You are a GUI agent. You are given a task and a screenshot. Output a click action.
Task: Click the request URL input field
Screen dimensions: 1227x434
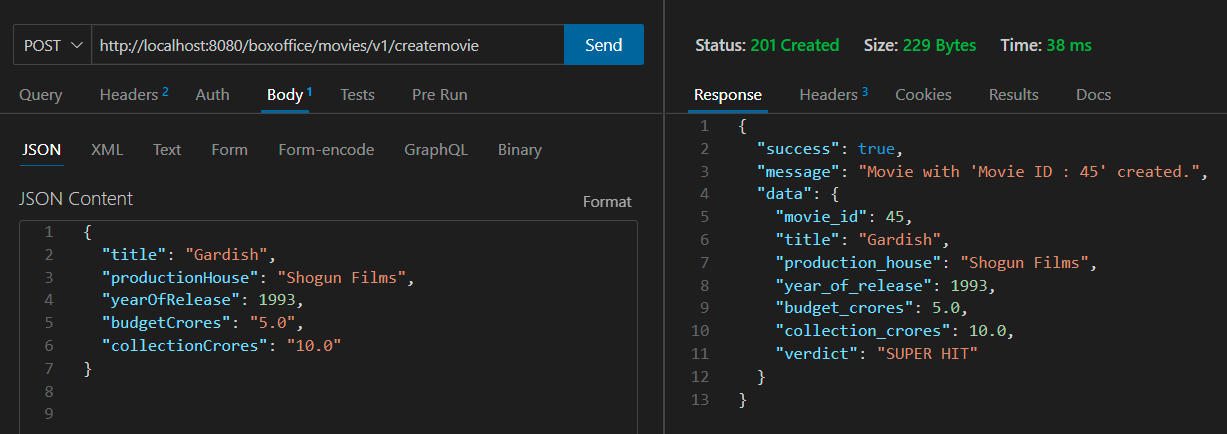pyautogui.click(x=327, y=45)
